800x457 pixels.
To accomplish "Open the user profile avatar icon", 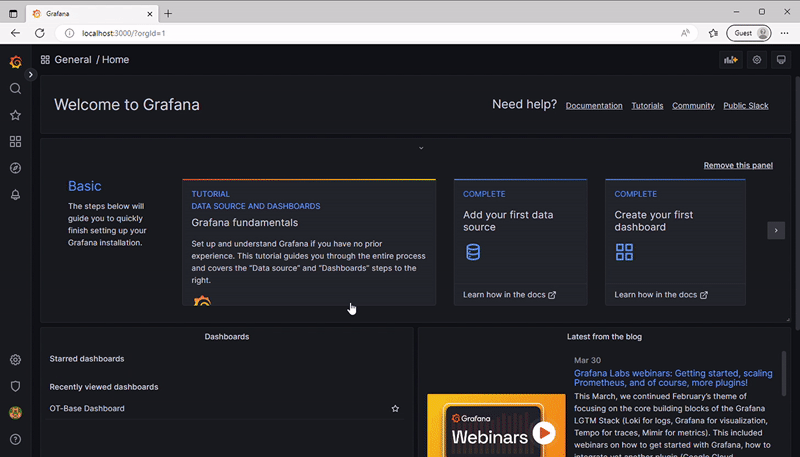I will pos(15,413).
